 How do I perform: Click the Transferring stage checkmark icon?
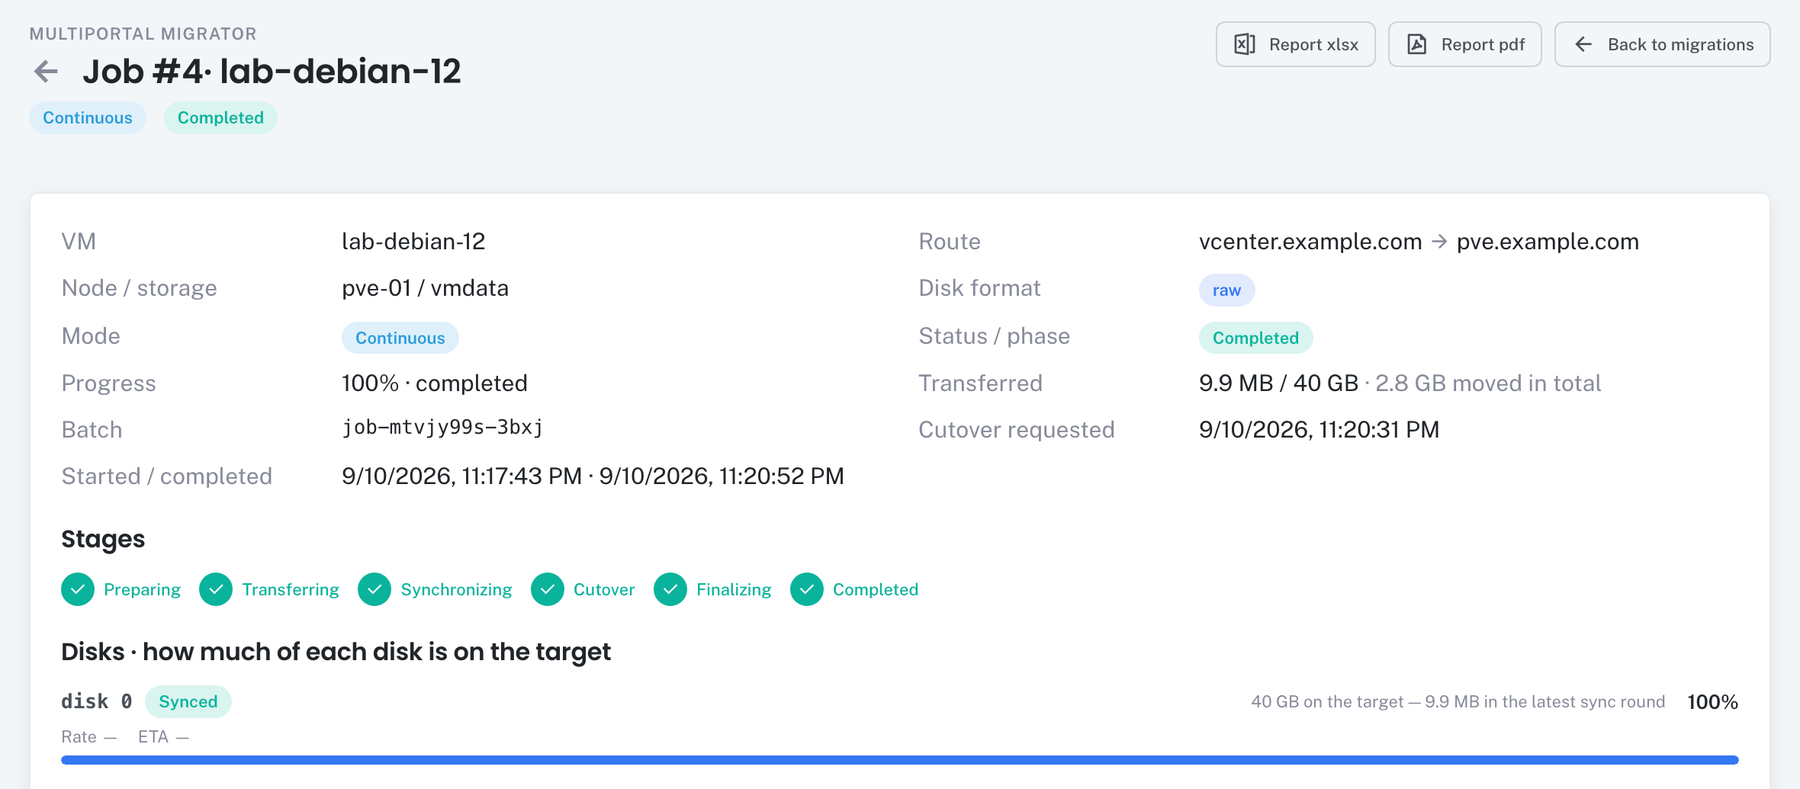pos(216,590)
